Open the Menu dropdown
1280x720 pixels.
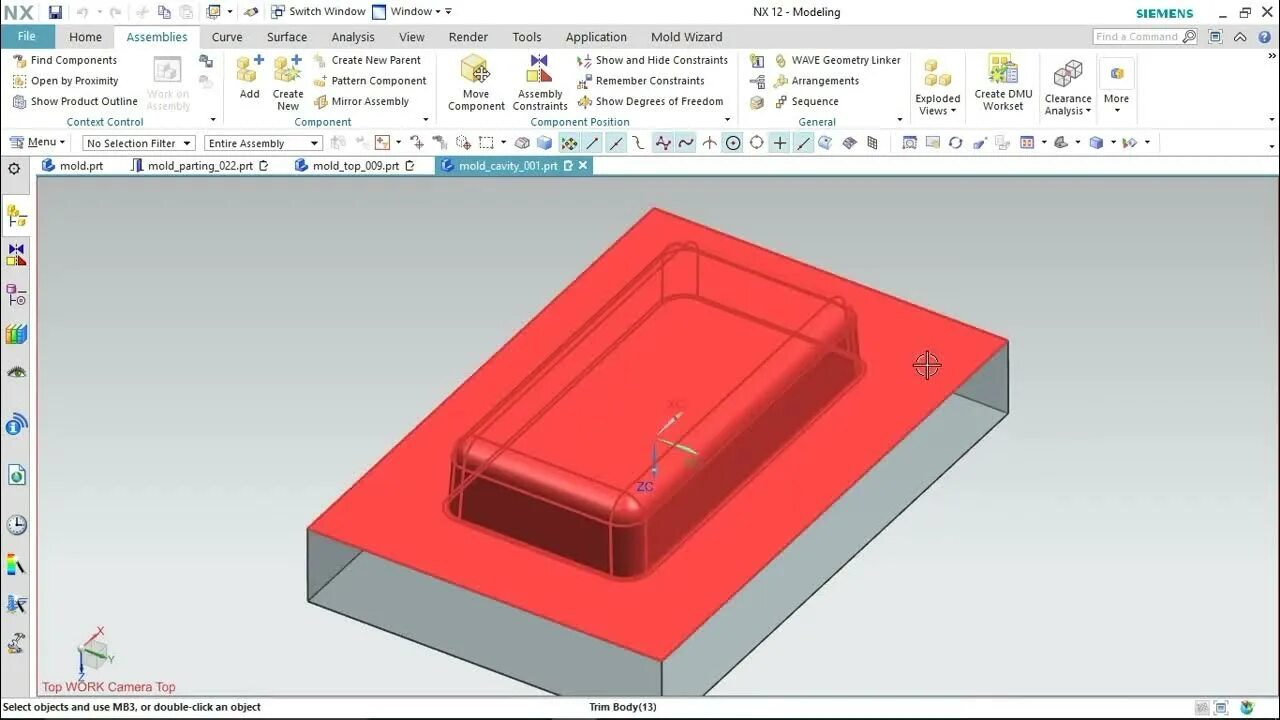click(39, 142)
